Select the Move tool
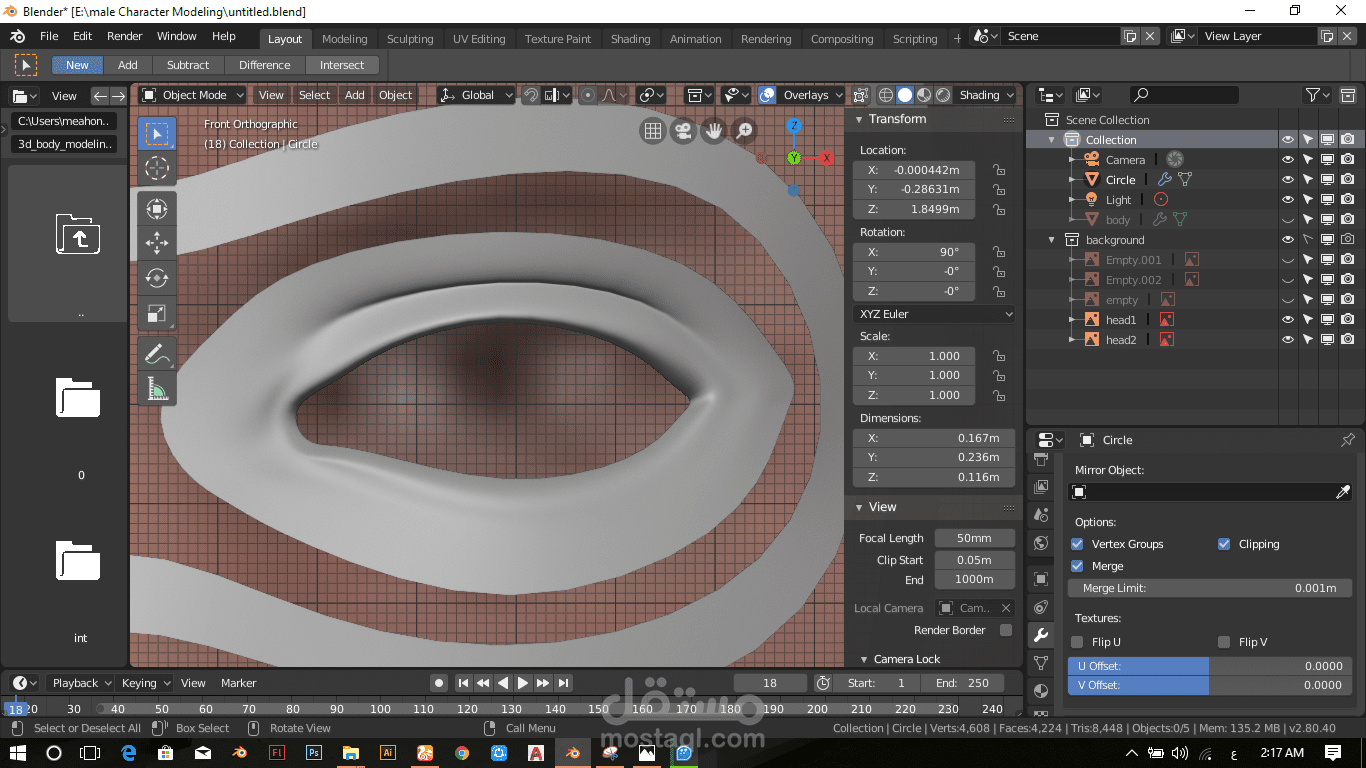 [157, 243]
